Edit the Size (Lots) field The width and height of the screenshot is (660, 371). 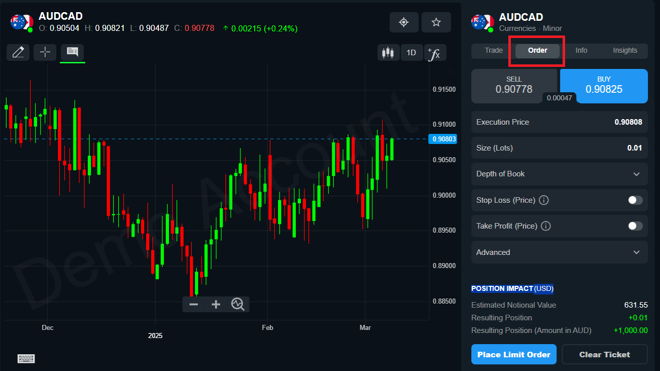559,148
